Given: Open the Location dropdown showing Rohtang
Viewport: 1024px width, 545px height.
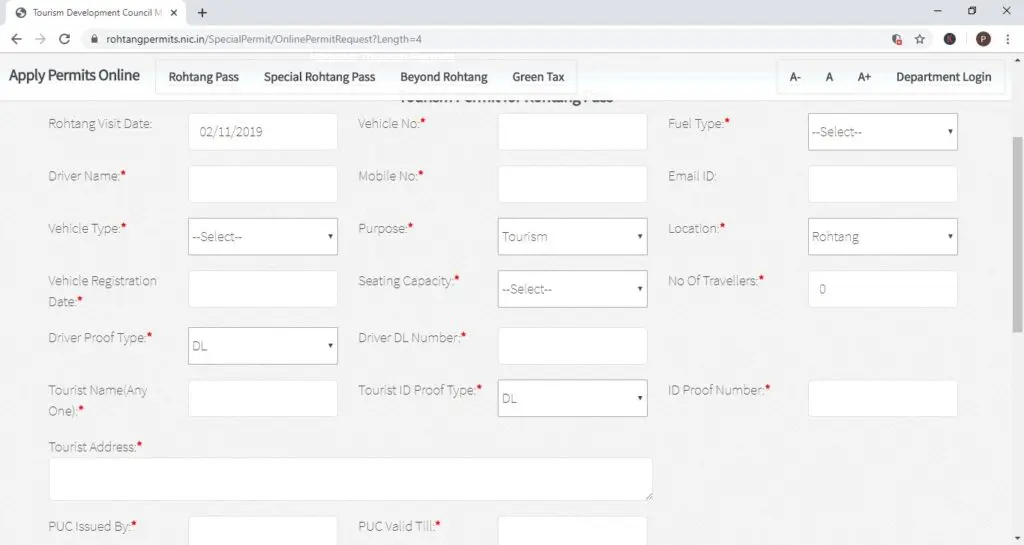Looking at the screenshot, I should point(882,236).
